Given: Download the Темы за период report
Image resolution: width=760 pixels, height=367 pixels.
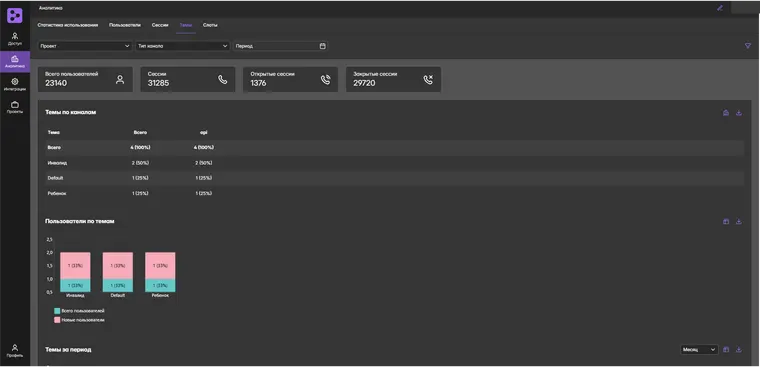Looking at the screenshot, I should pos(739,350).
